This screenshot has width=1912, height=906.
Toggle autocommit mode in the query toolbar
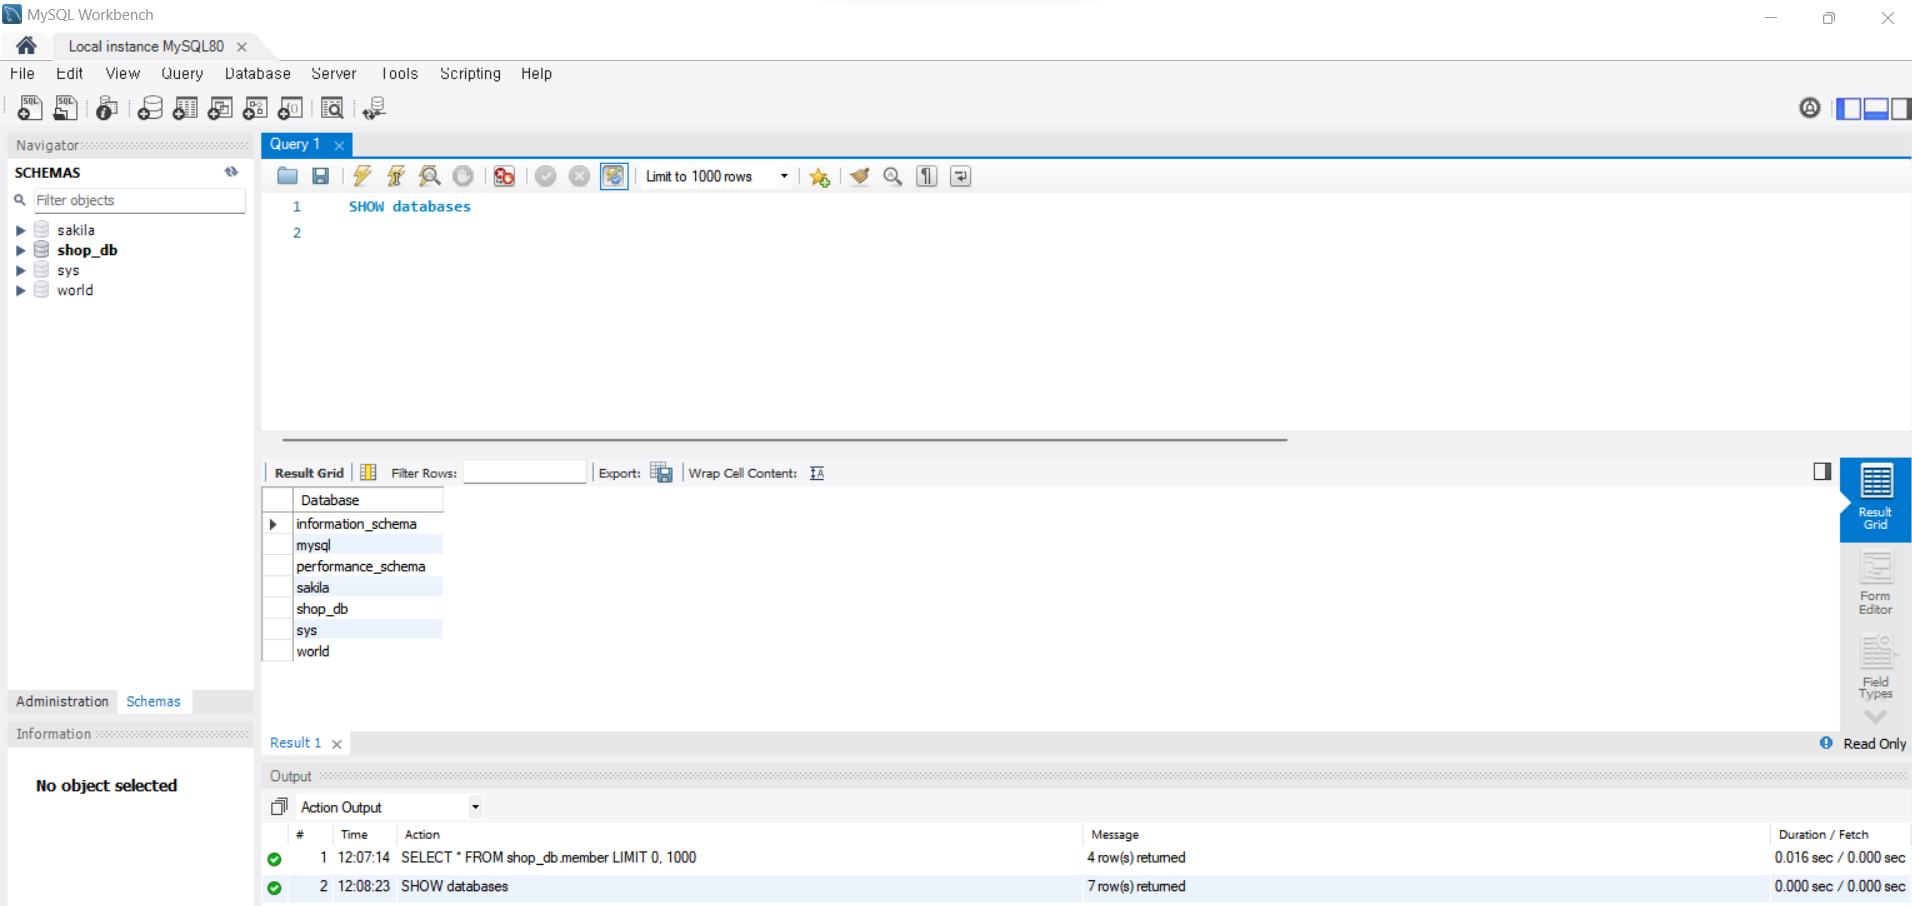coord(613,176)
